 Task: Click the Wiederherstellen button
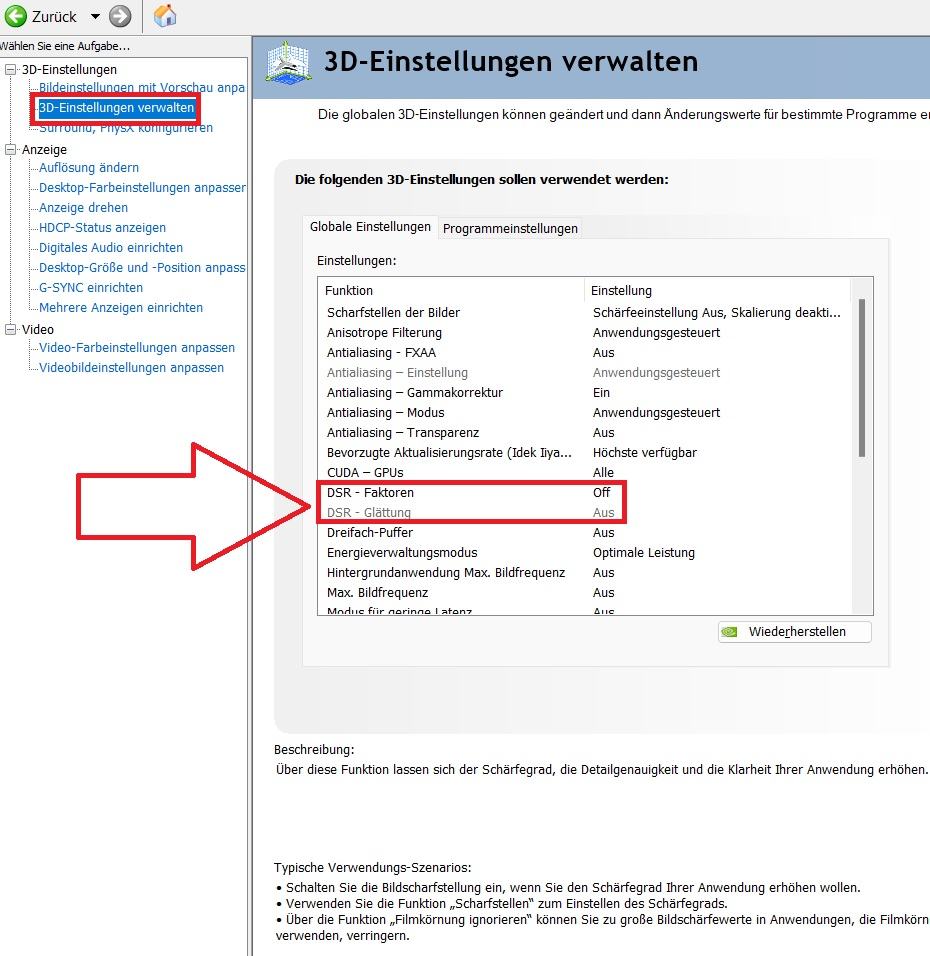[x=795, y=632]
